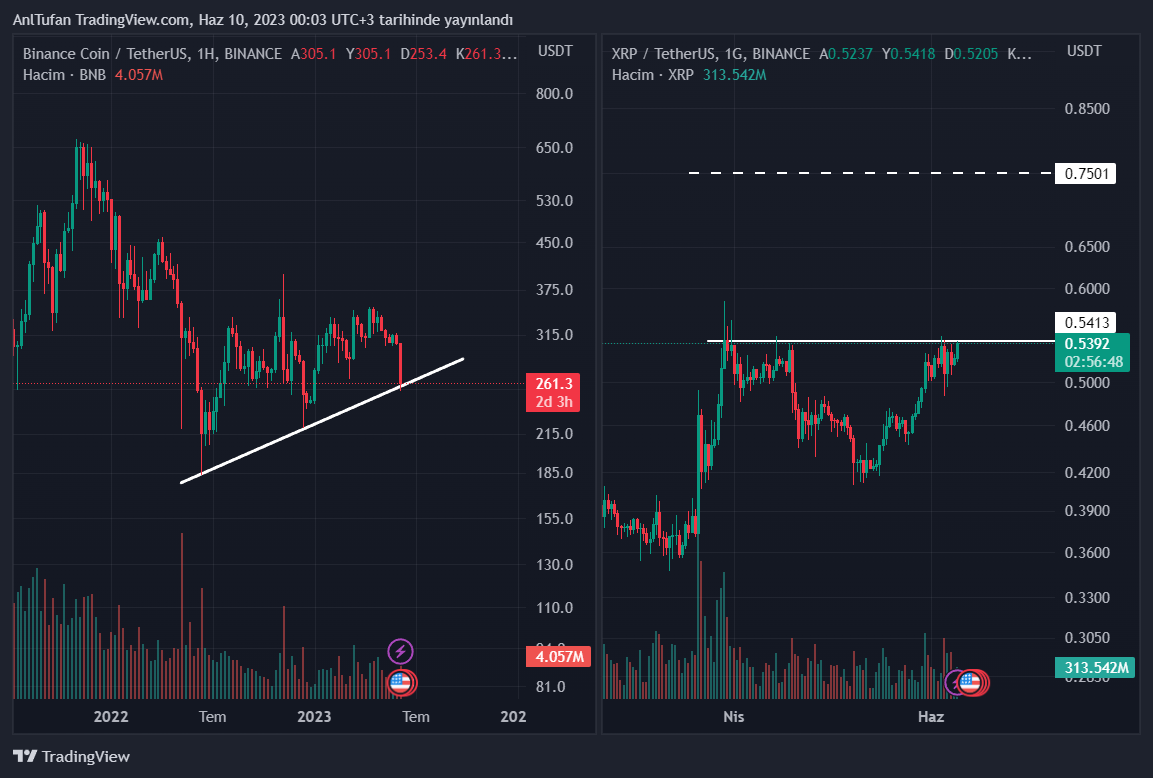Open the USDT currency selector on BNB chart
Screen dimensions: 1153x778
[x=554, y=51]
